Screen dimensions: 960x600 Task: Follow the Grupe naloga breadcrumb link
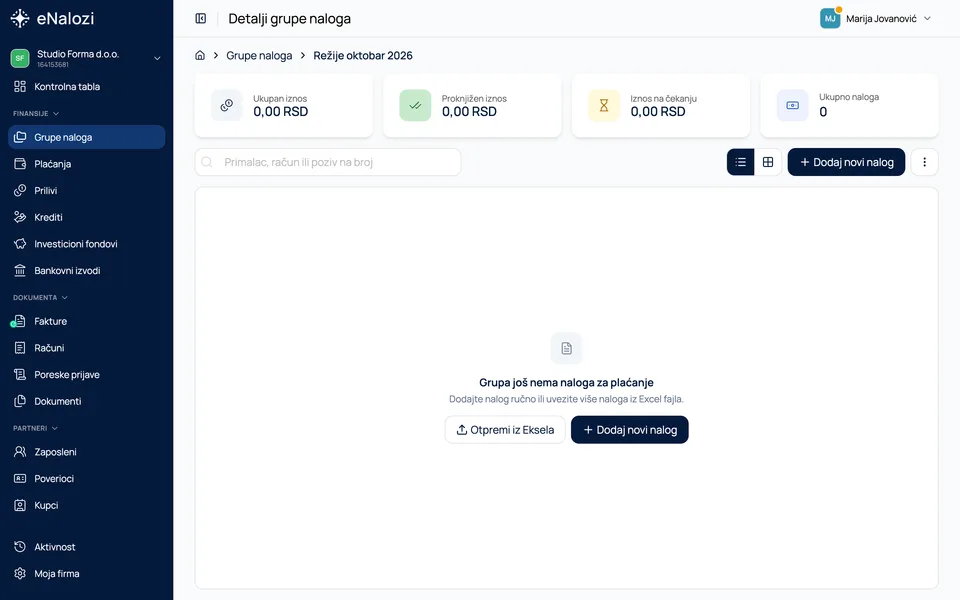(259, 55)
